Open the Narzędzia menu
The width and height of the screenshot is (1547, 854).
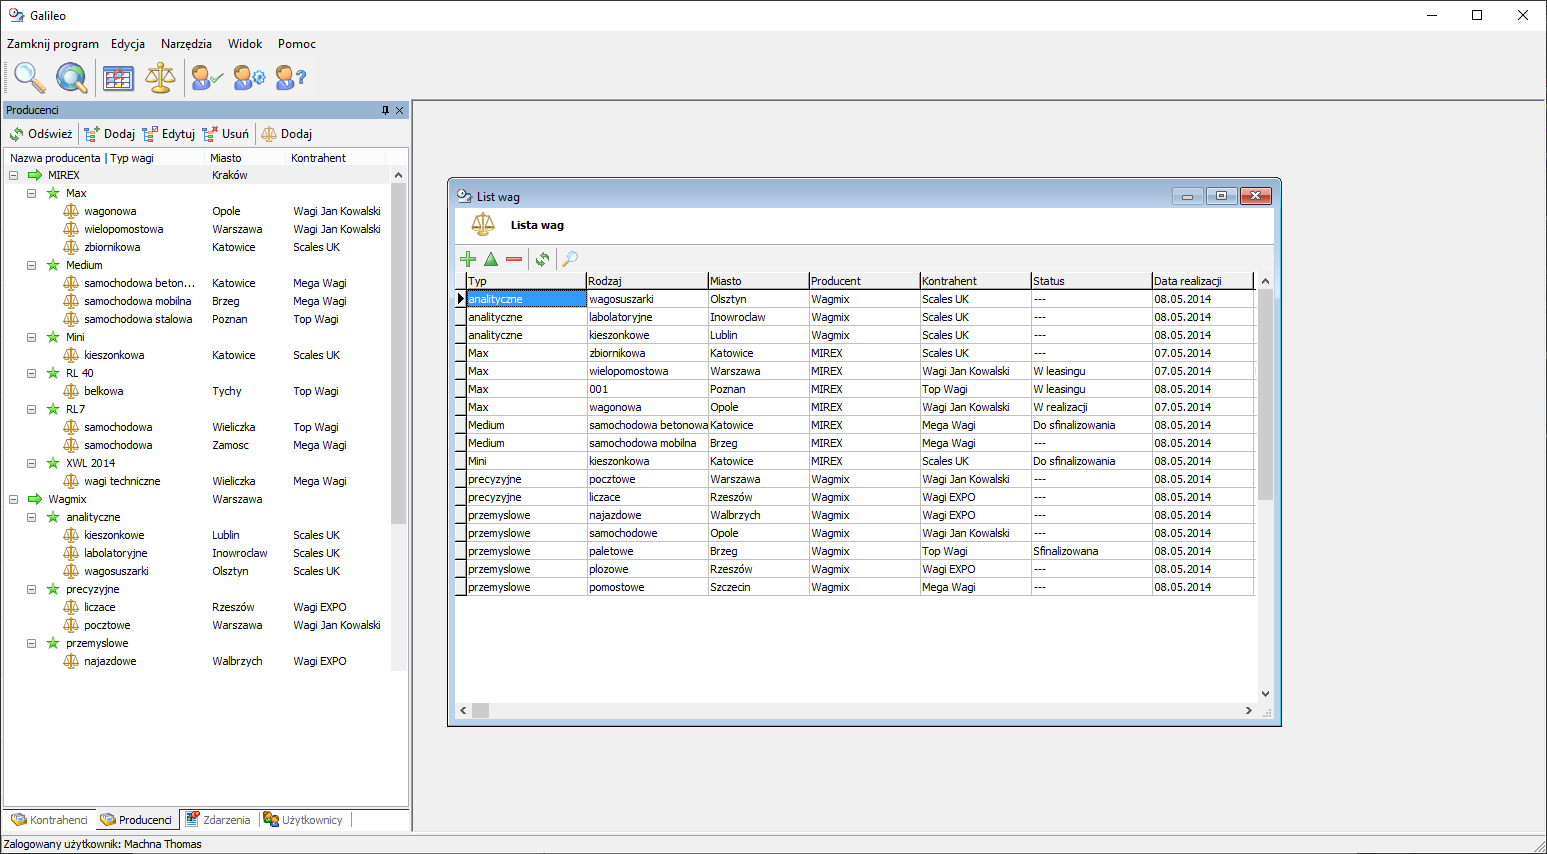186,44
